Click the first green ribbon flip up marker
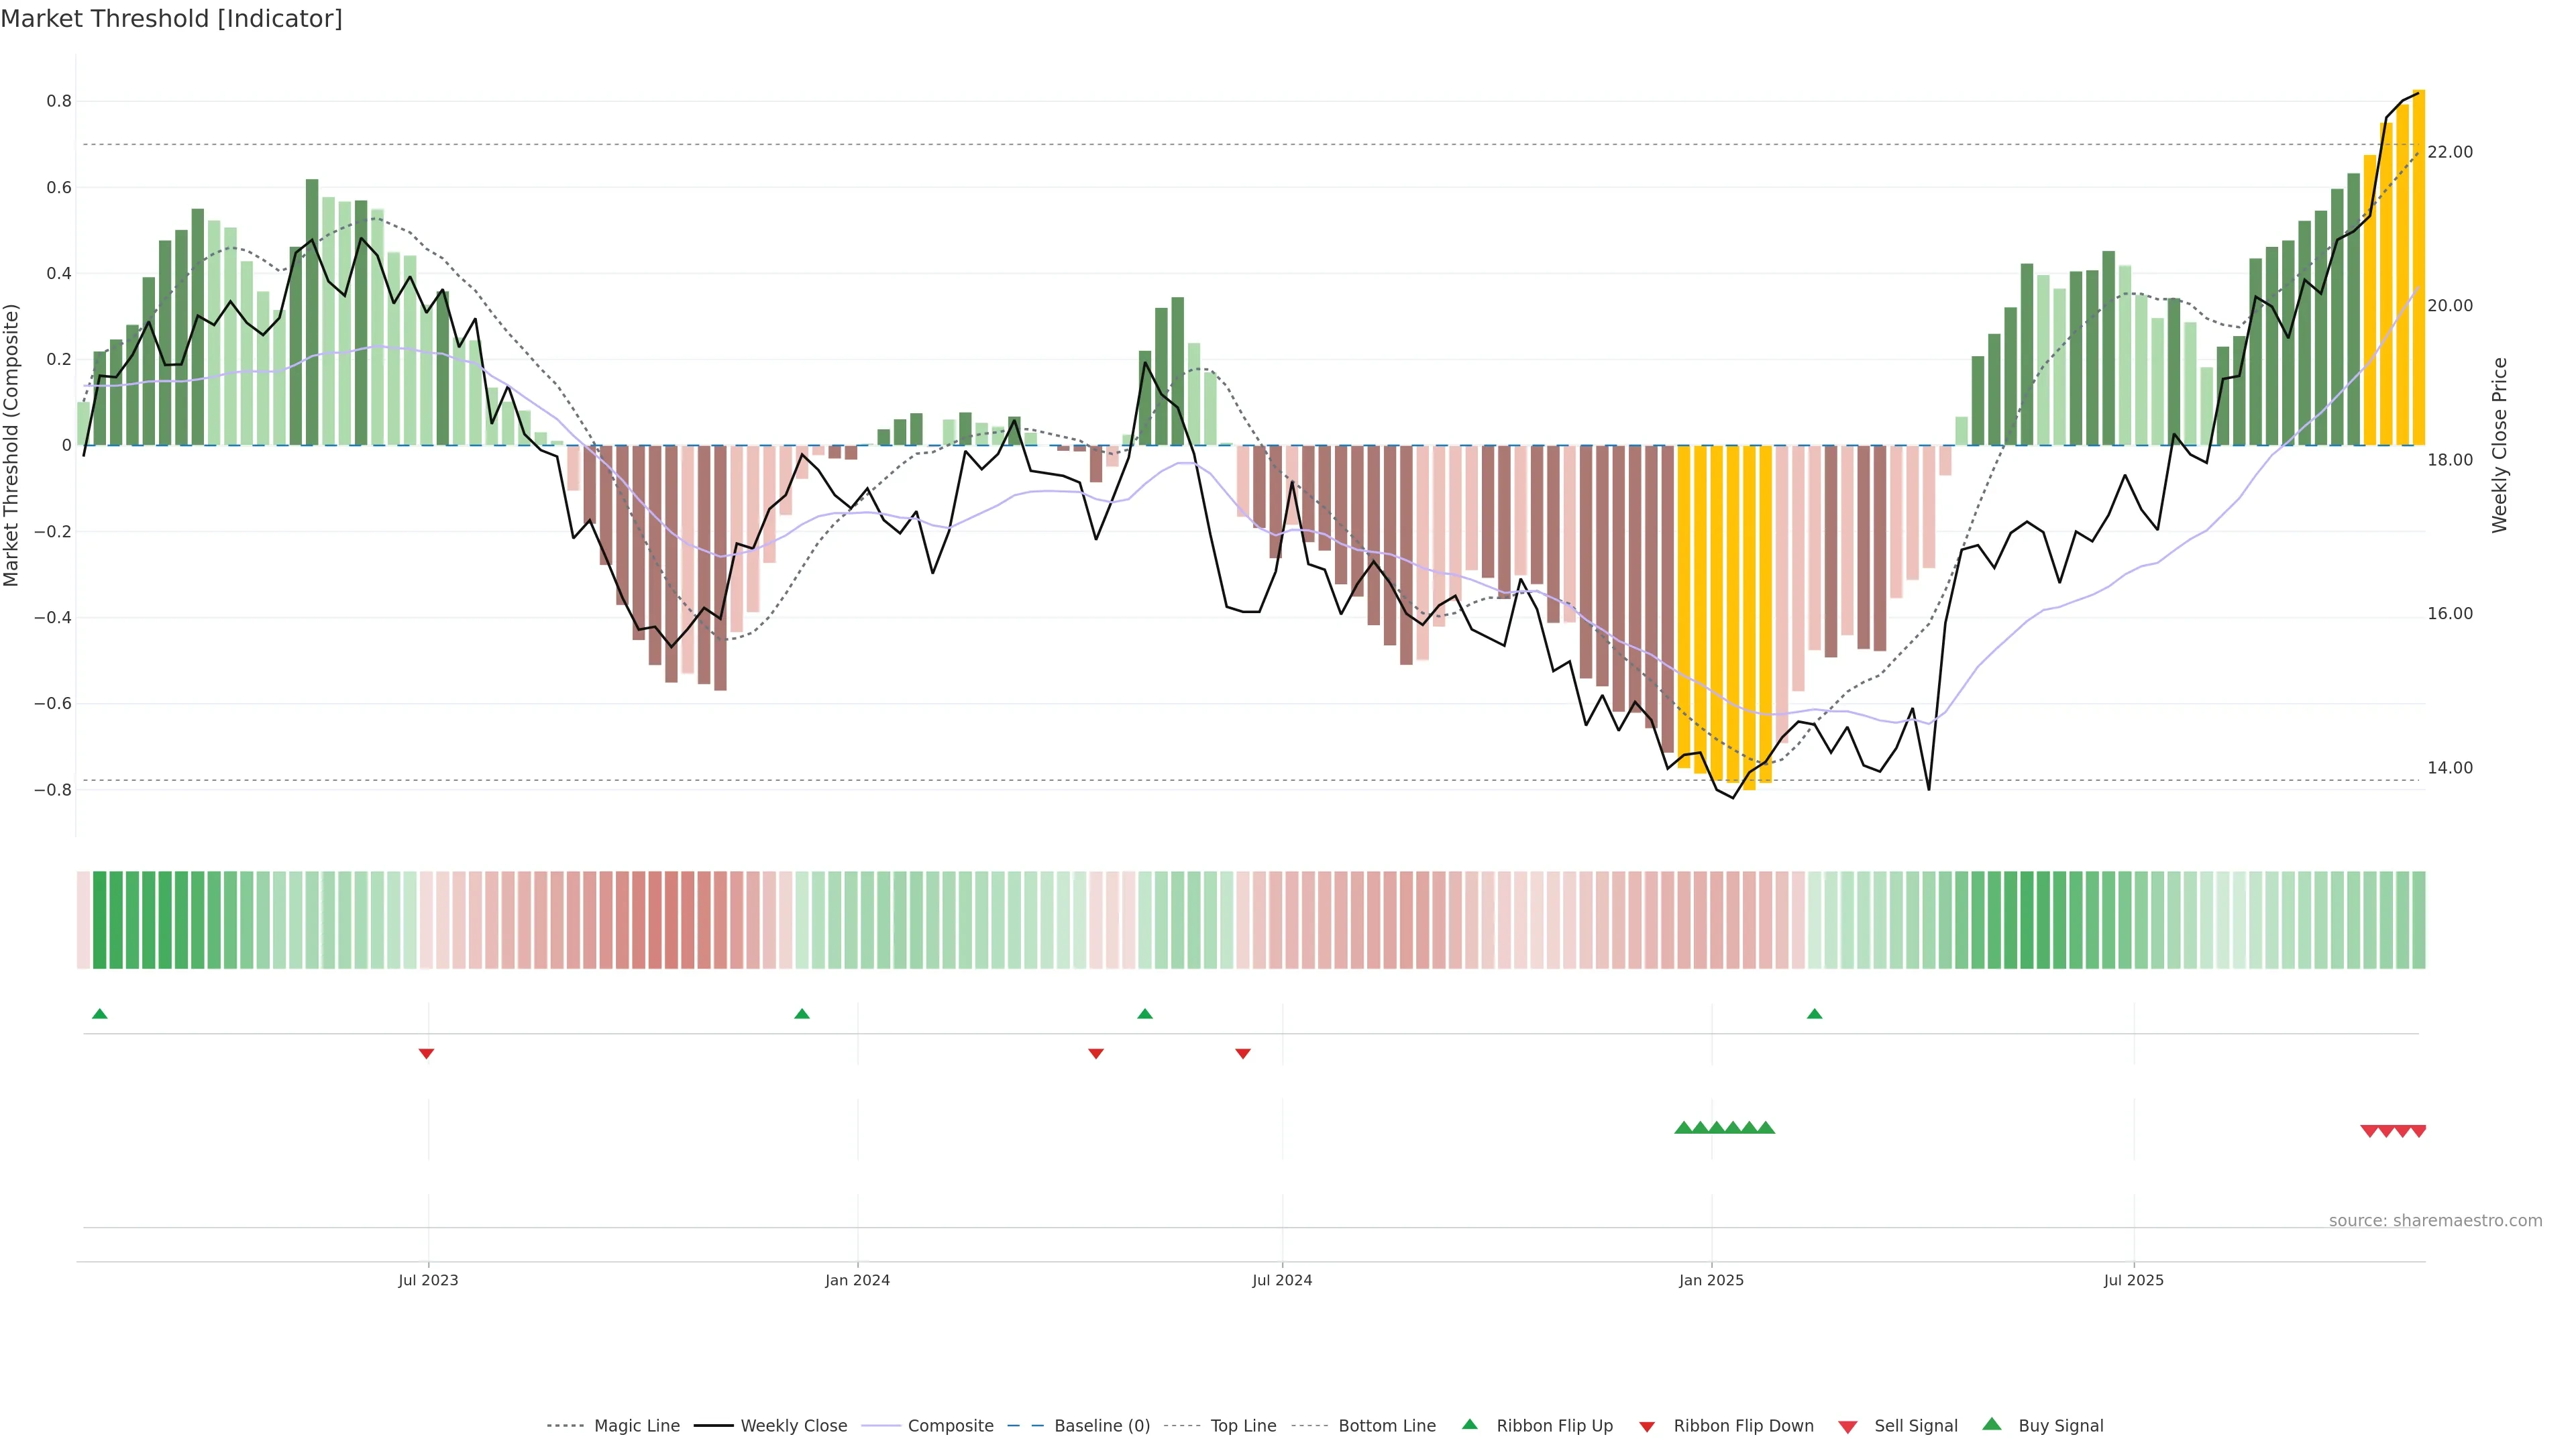Screen dimensions: 2576x1449 [100, 1014]
